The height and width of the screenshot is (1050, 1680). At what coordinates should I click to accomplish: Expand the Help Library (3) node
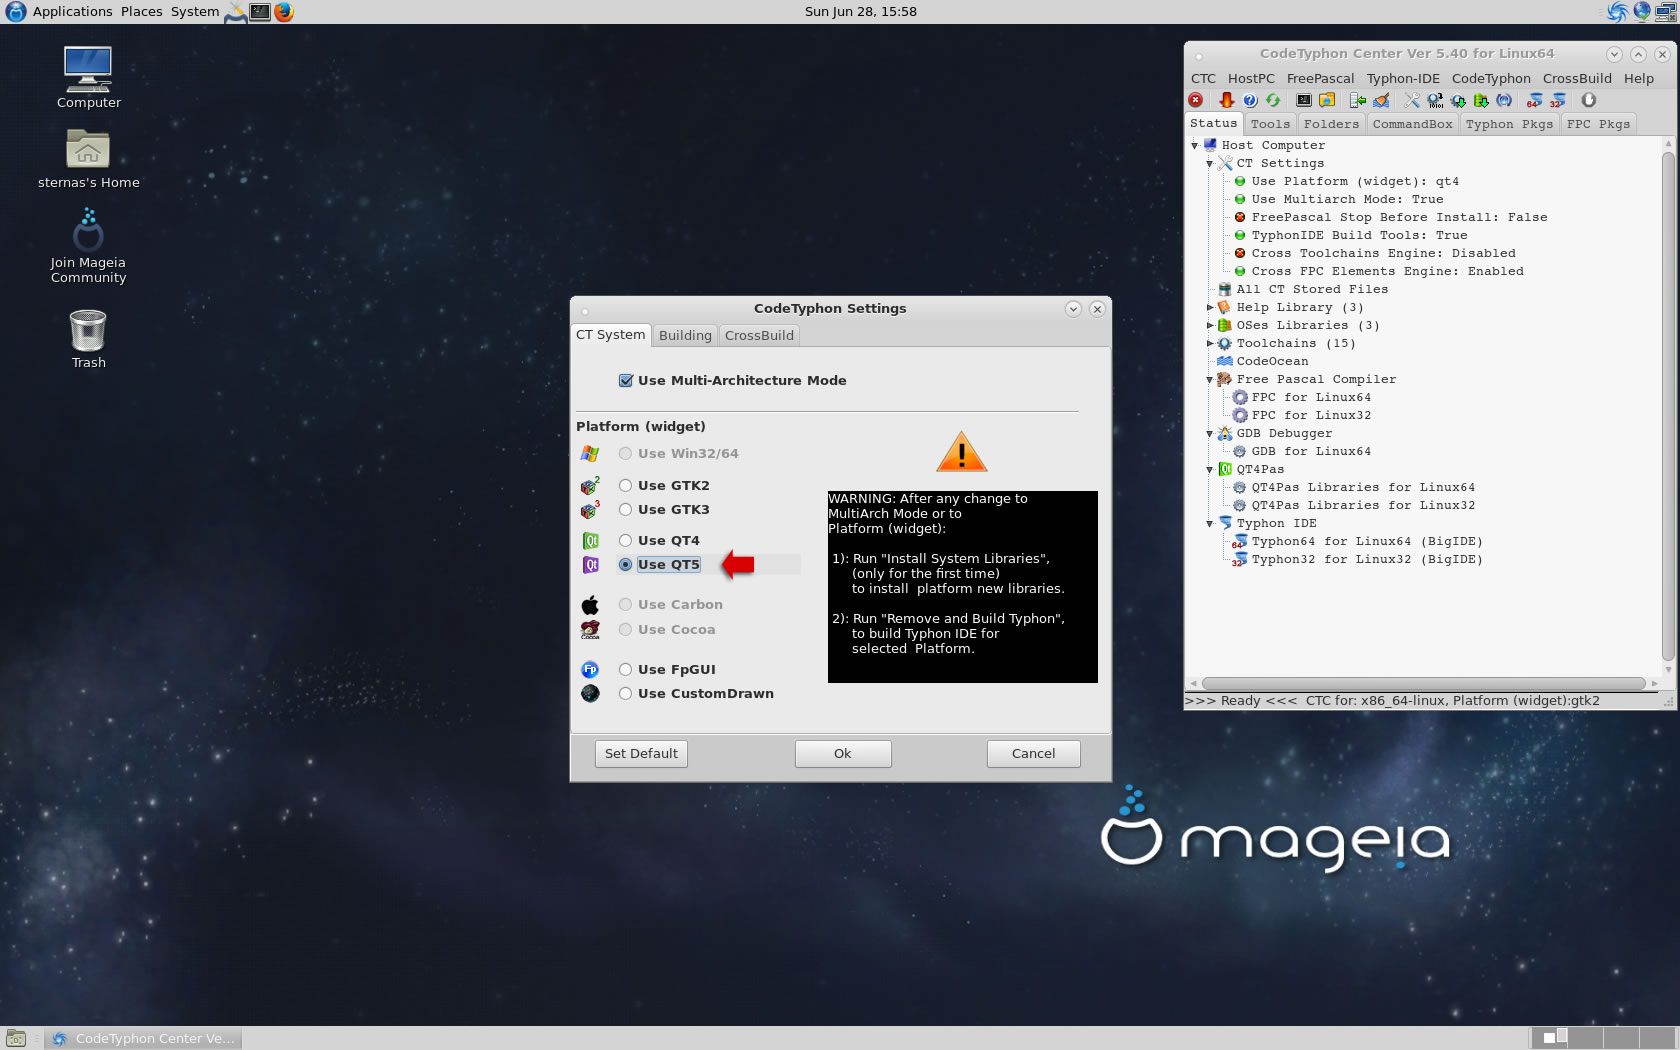coord(1209,307)
